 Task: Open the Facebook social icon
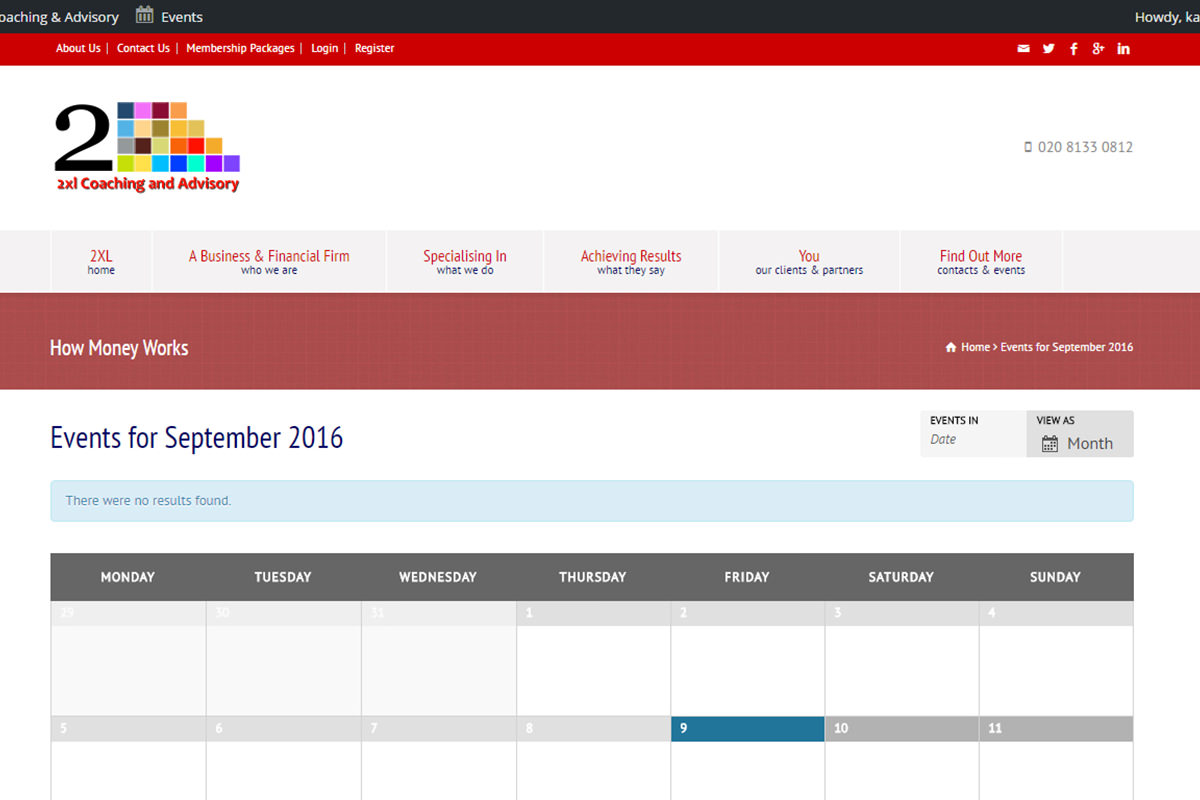(x=1074, y=49)
